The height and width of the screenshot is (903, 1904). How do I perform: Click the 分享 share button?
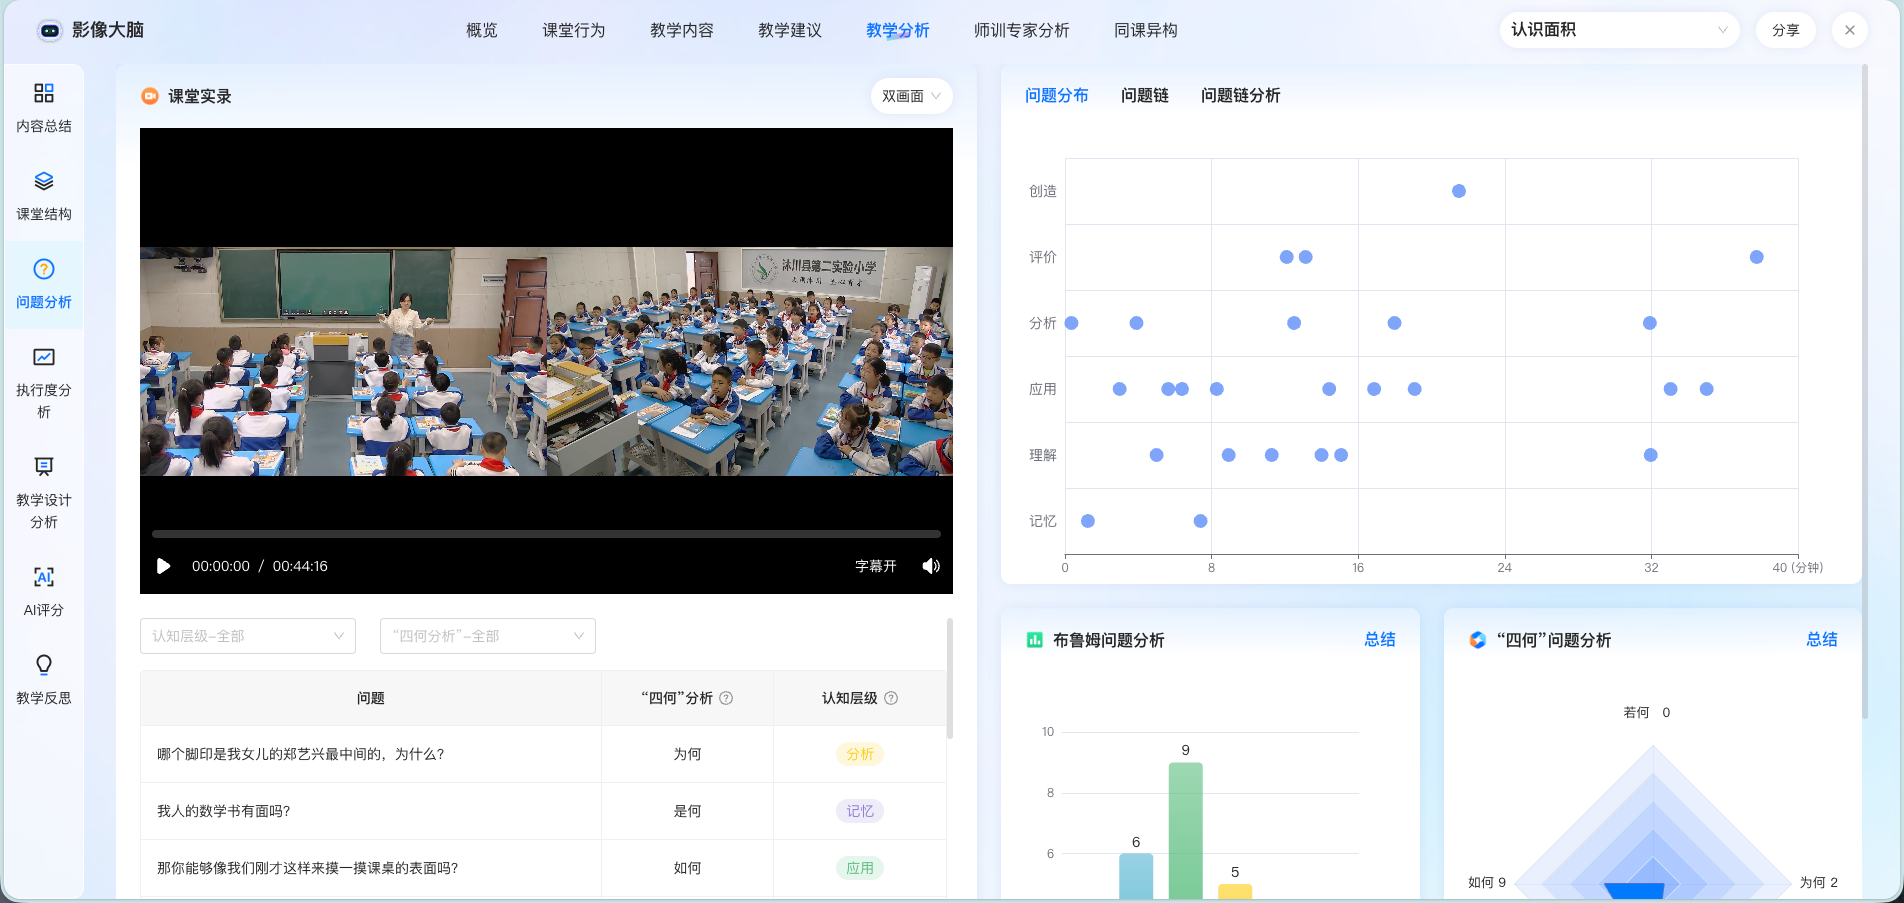(1785, 30)
